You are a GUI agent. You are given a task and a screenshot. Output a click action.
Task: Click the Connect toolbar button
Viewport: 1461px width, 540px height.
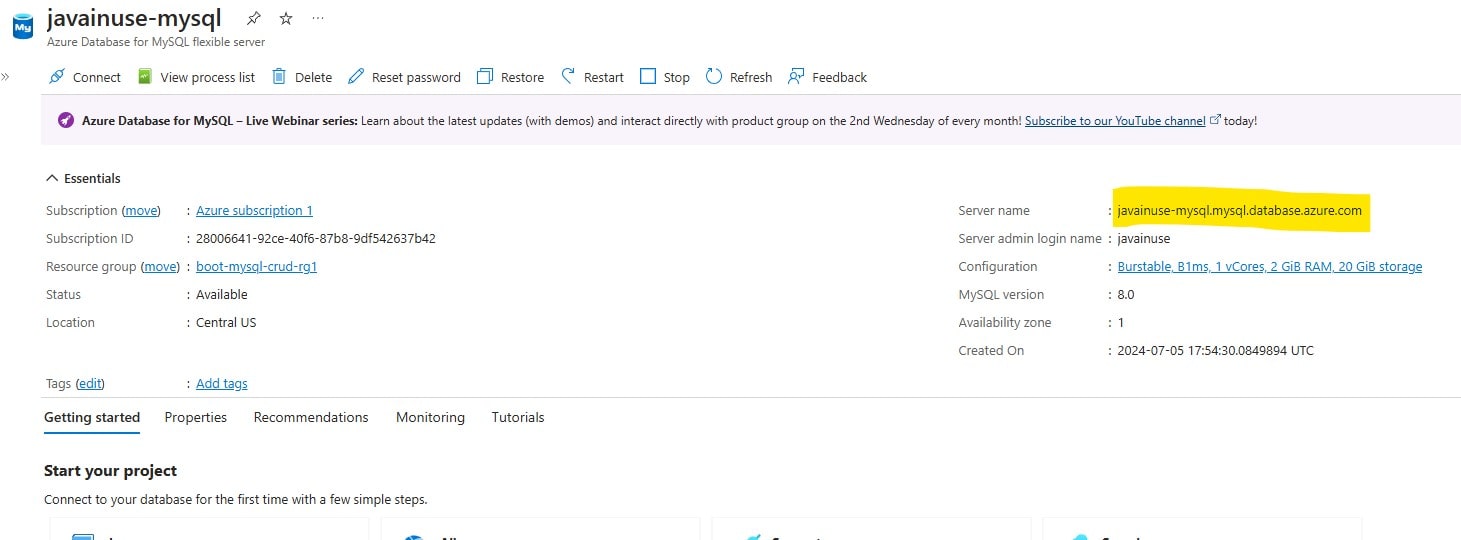85,77
